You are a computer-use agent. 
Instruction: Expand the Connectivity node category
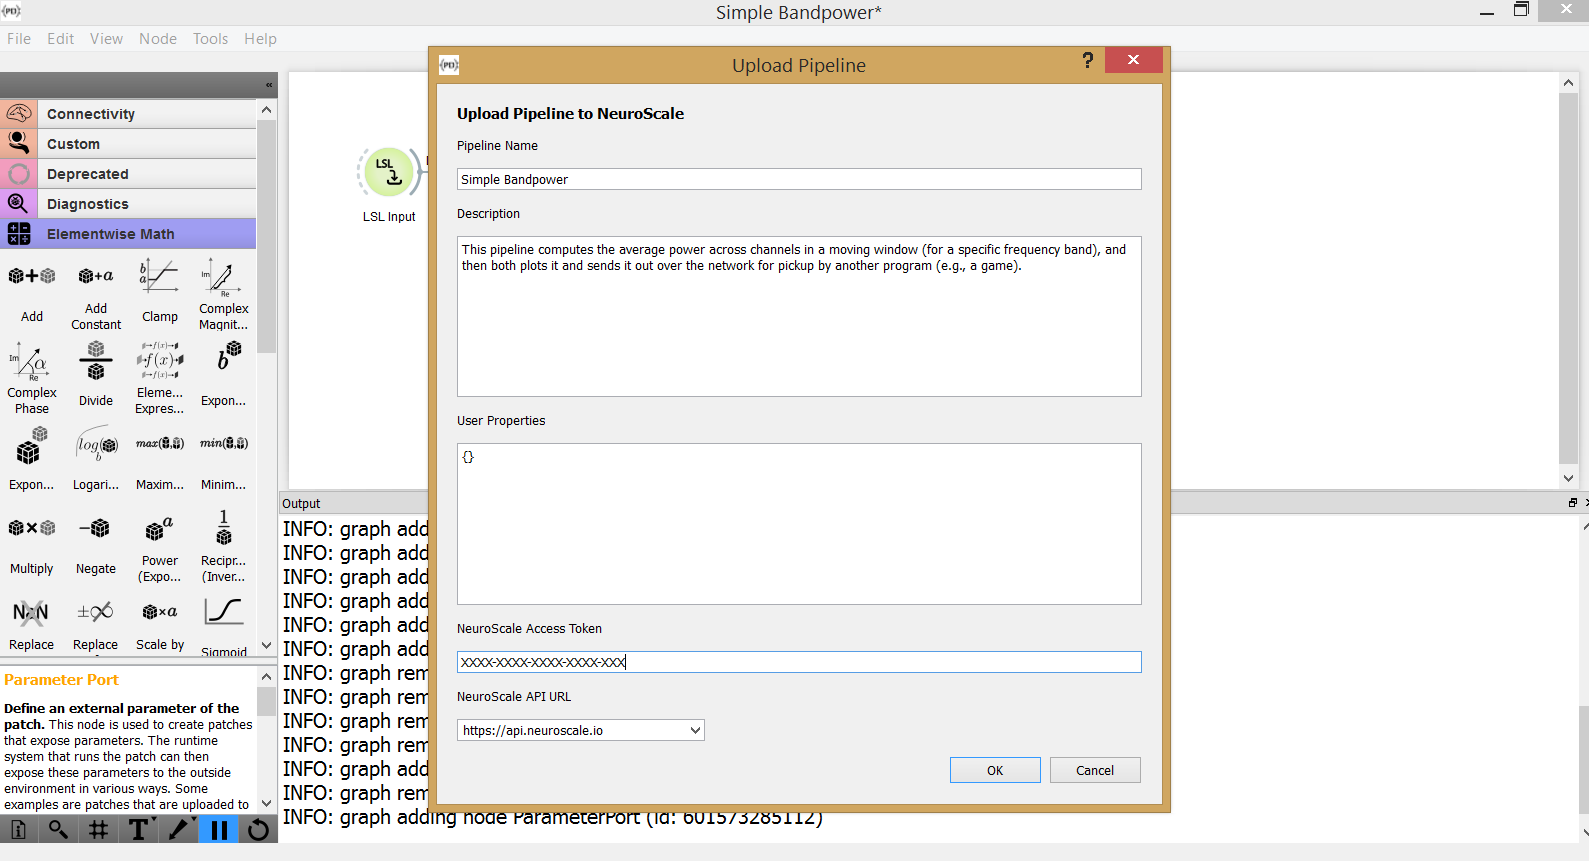pyautogui.click(x=128, y=114)
